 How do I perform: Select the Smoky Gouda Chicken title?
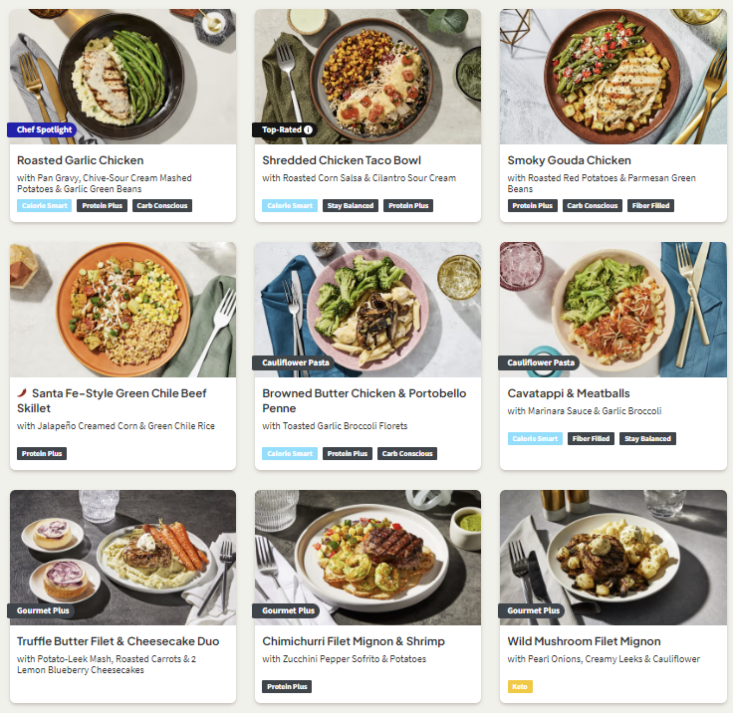(569, 160)
